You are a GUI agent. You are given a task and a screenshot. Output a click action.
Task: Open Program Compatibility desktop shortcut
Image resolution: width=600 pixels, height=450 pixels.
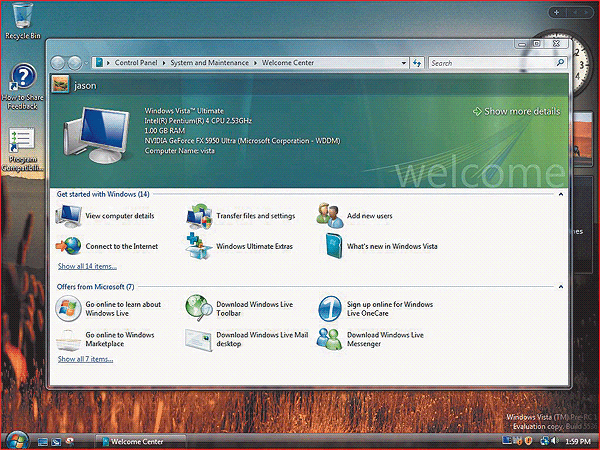tap(22, 149)
